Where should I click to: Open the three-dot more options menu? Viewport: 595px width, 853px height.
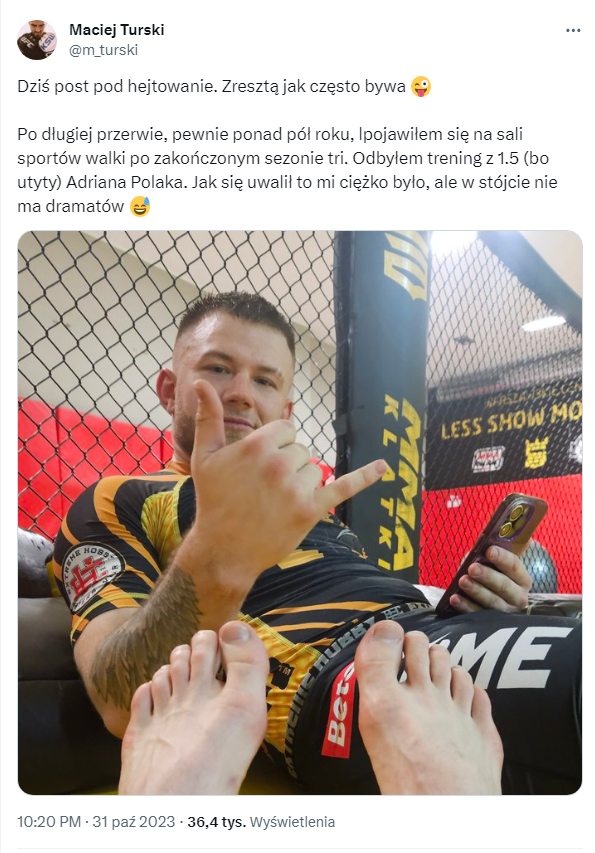click(573, 30)
